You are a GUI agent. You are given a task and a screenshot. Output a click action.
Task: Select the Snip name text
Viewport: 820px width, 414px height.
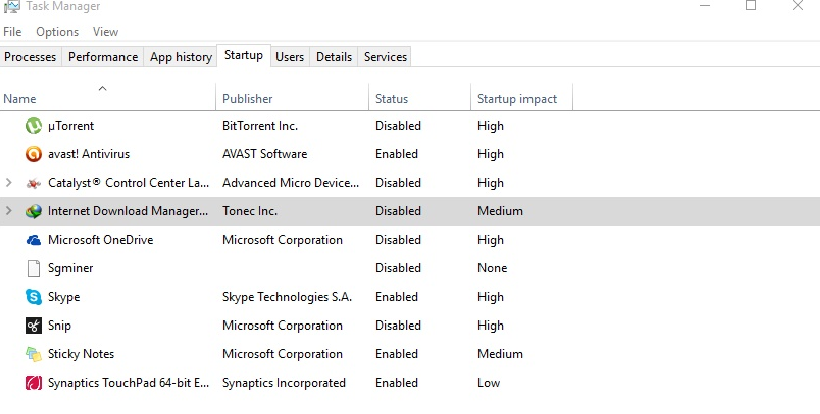click(x=59, y=326)
